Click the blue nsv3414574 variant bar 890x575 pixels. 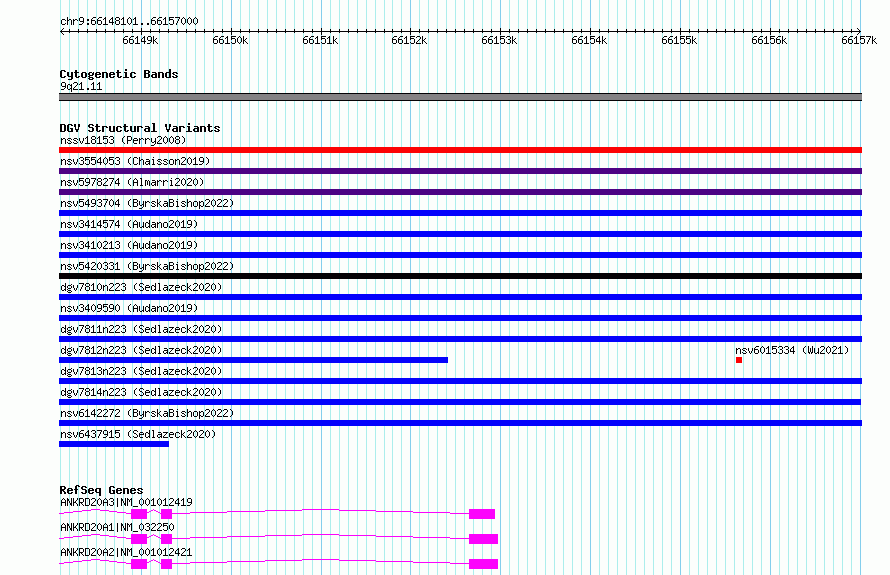point(460,234)
